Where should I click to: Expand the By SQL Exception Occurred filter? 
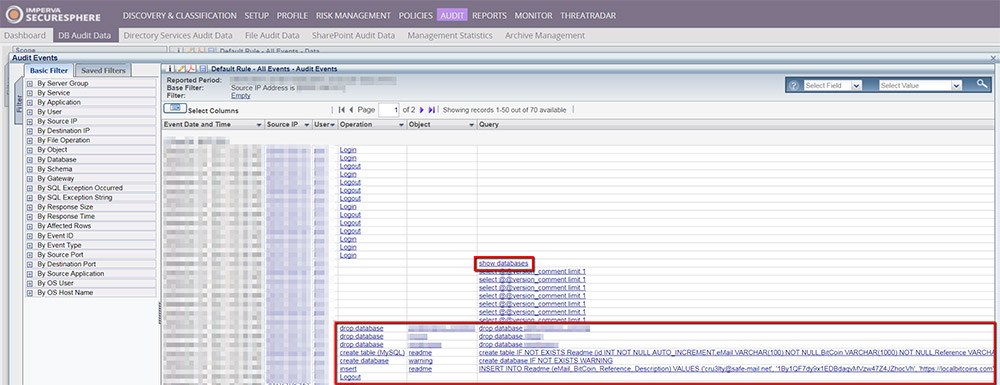(30, 188)
